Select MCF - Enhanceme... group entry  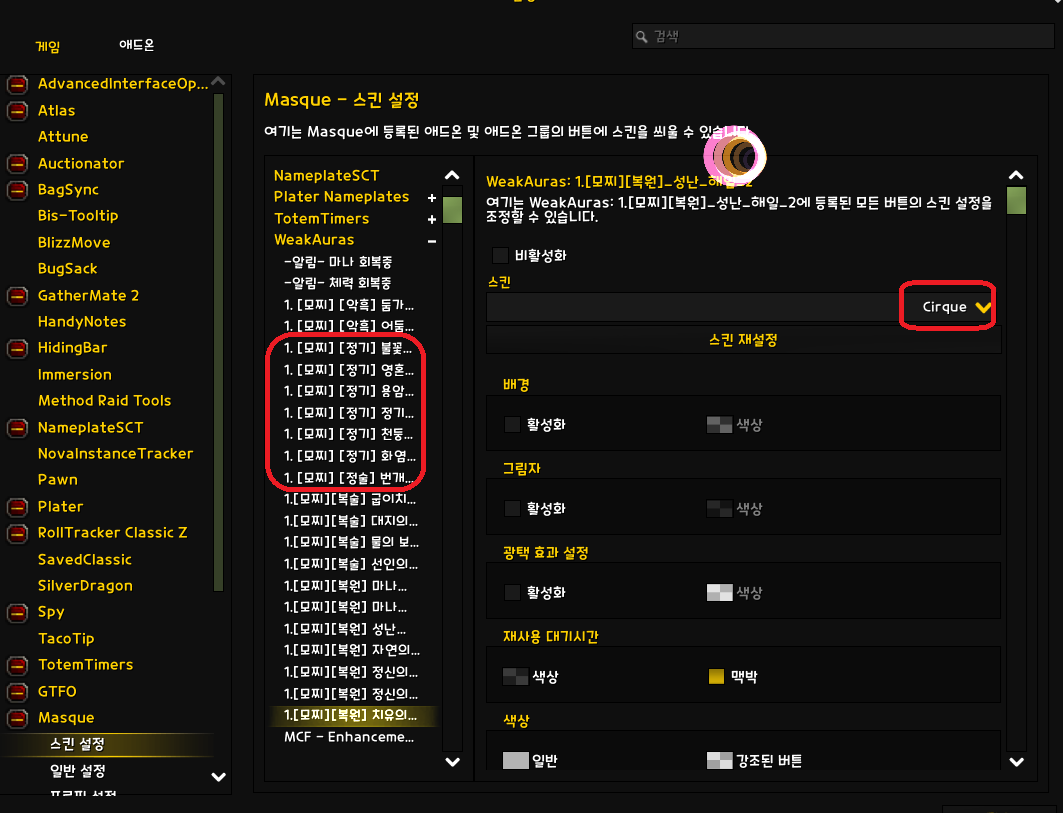pos(348,737)
